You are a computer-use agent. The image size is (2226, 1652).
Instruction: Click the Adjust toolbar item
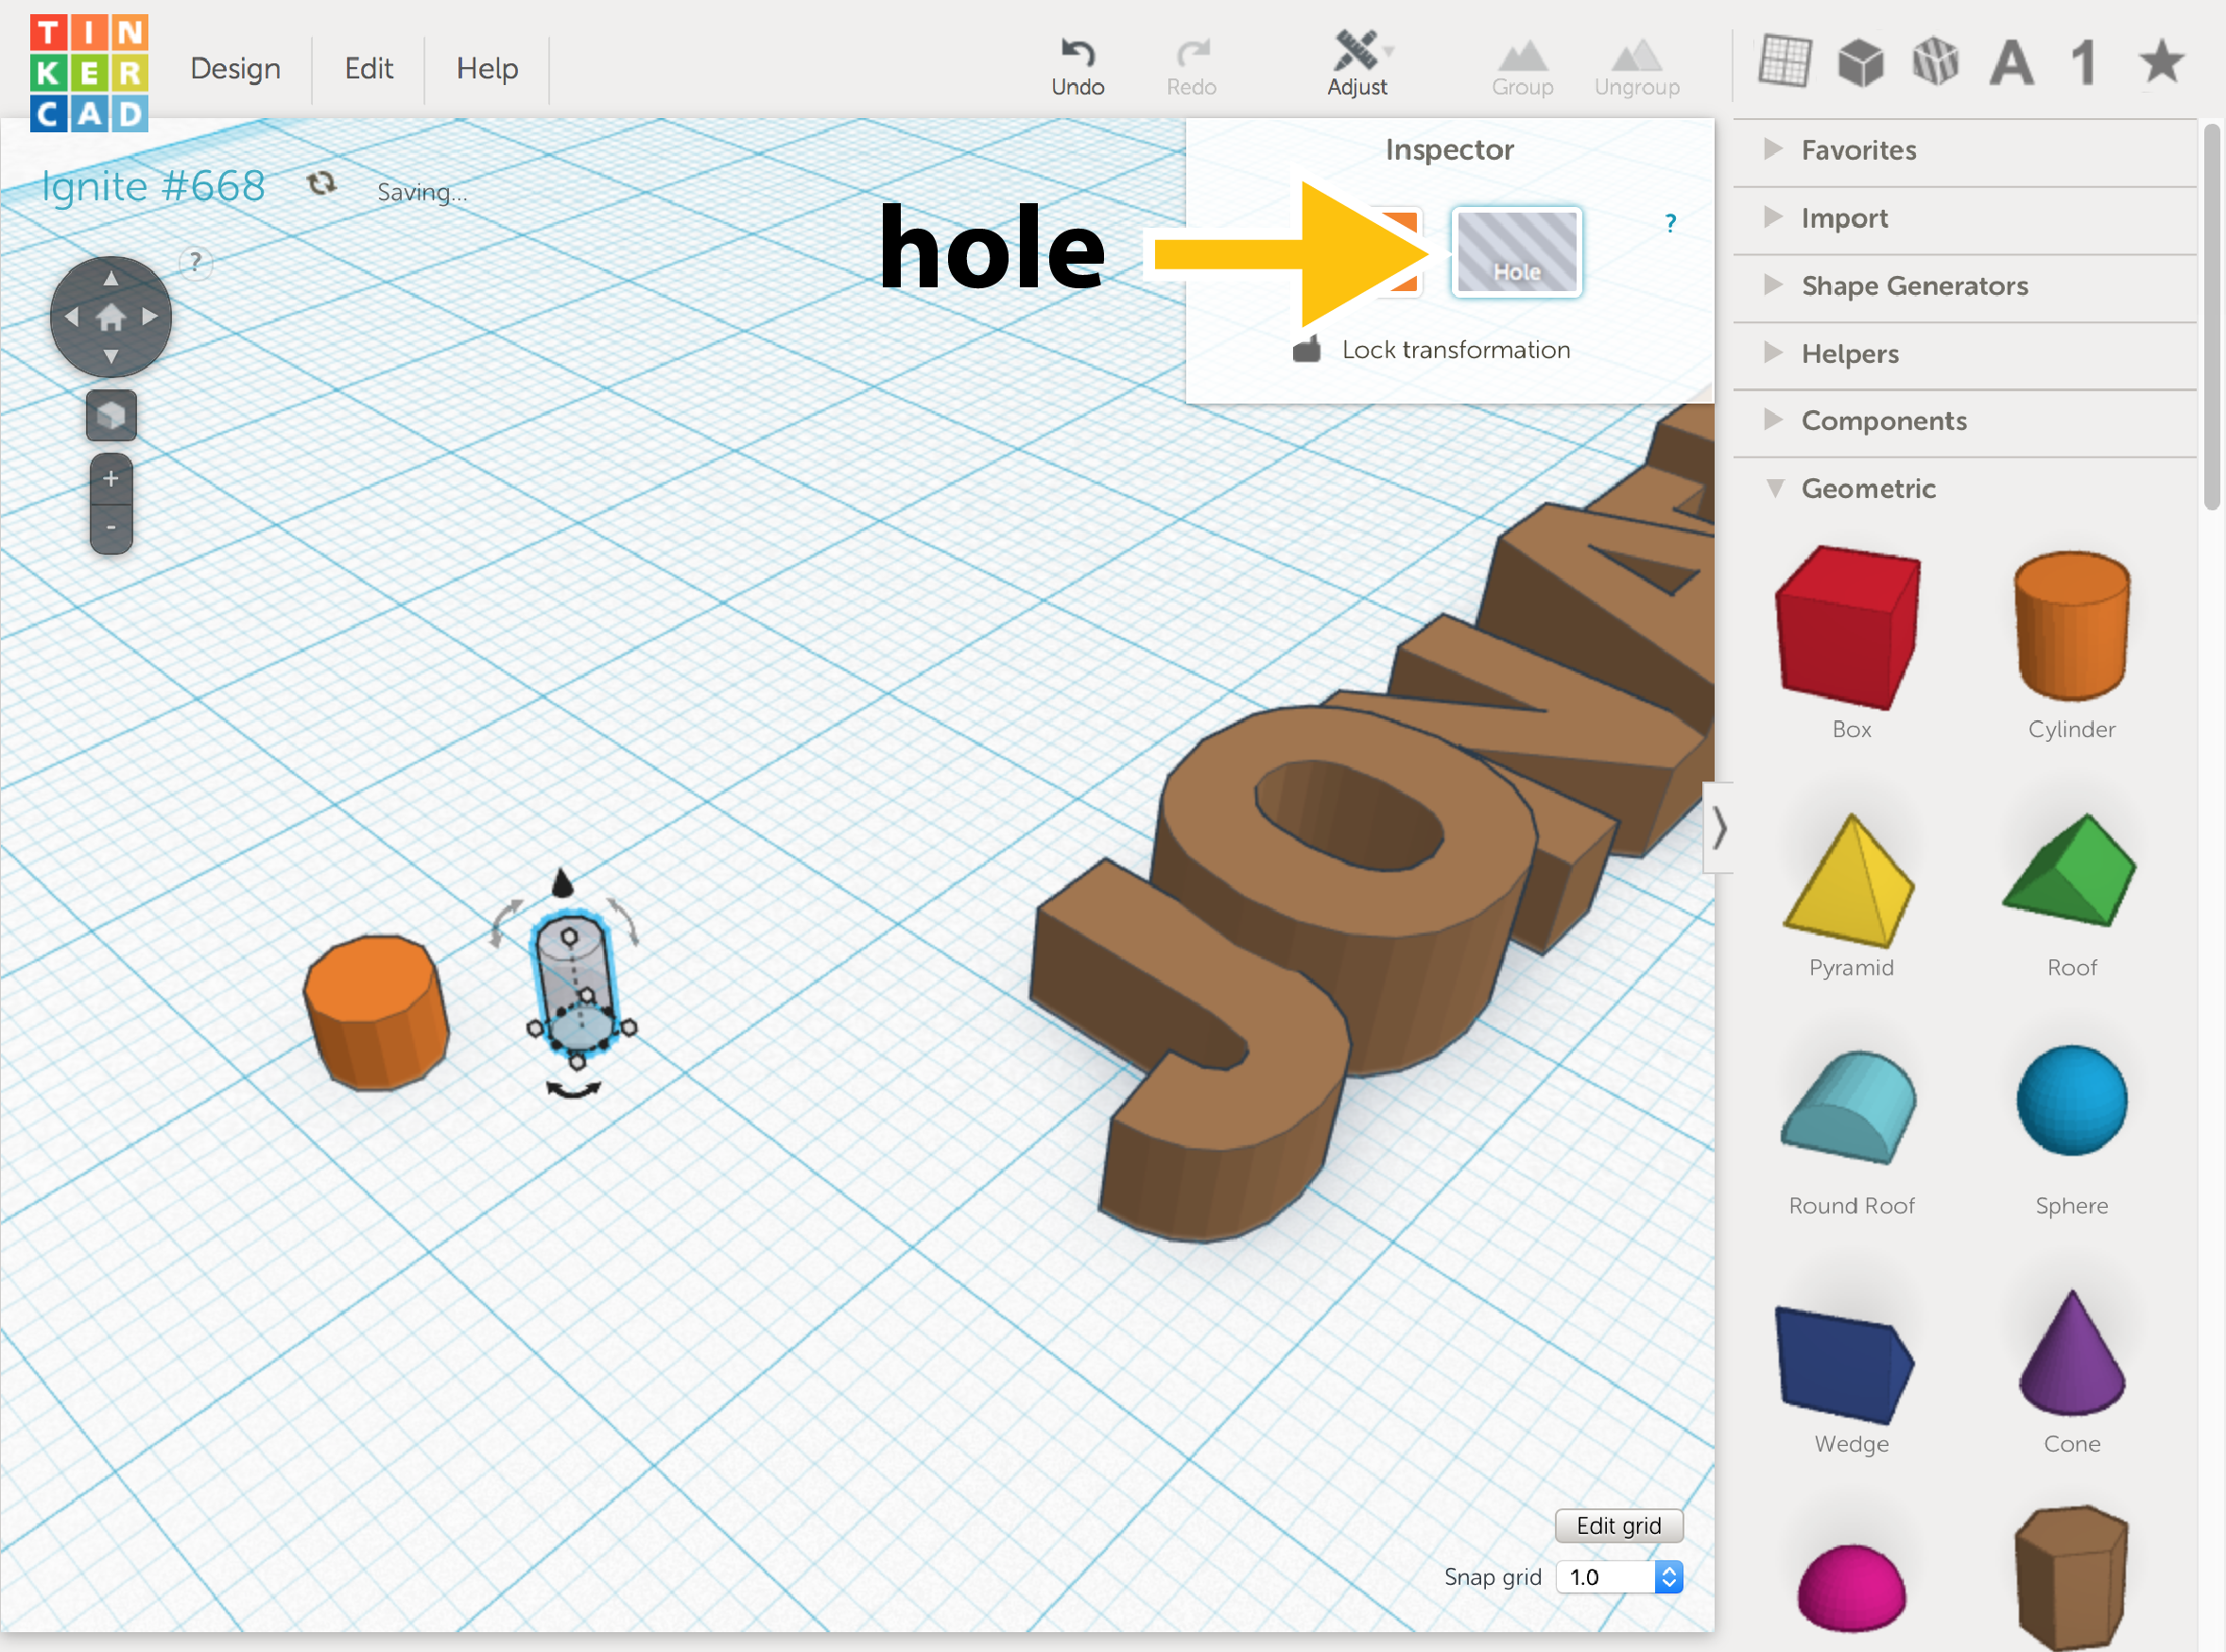pos(1357,63)
